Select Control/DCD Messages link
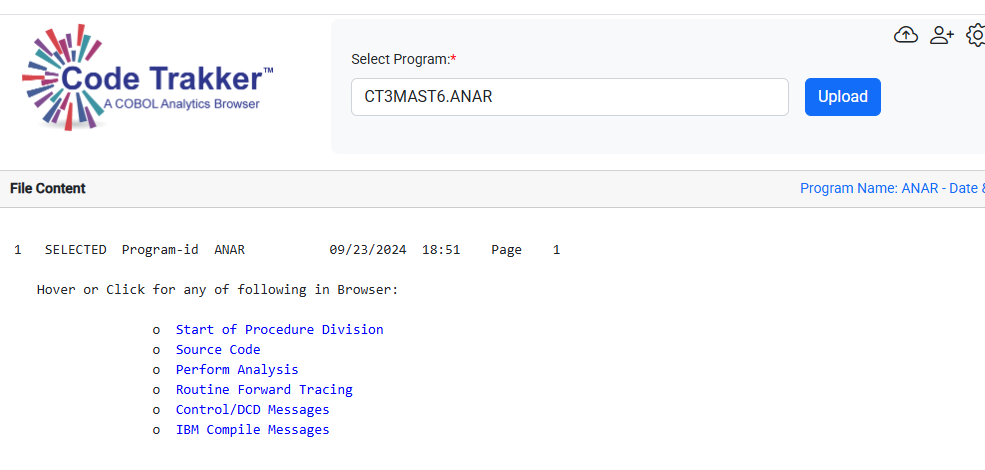This screenshot has width=985, height=470. pyautogui.click(x=252, y=409)
